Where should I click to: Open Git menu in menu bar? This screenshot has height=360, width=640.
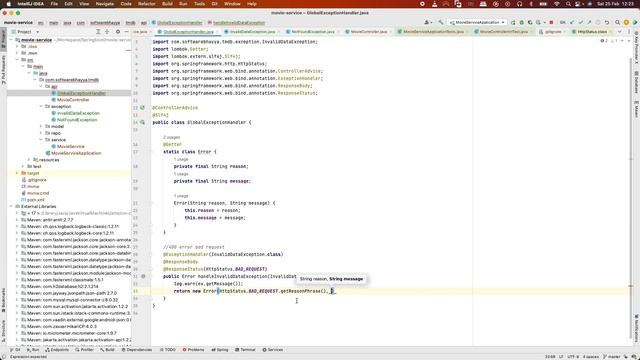(x=214, y=4)
